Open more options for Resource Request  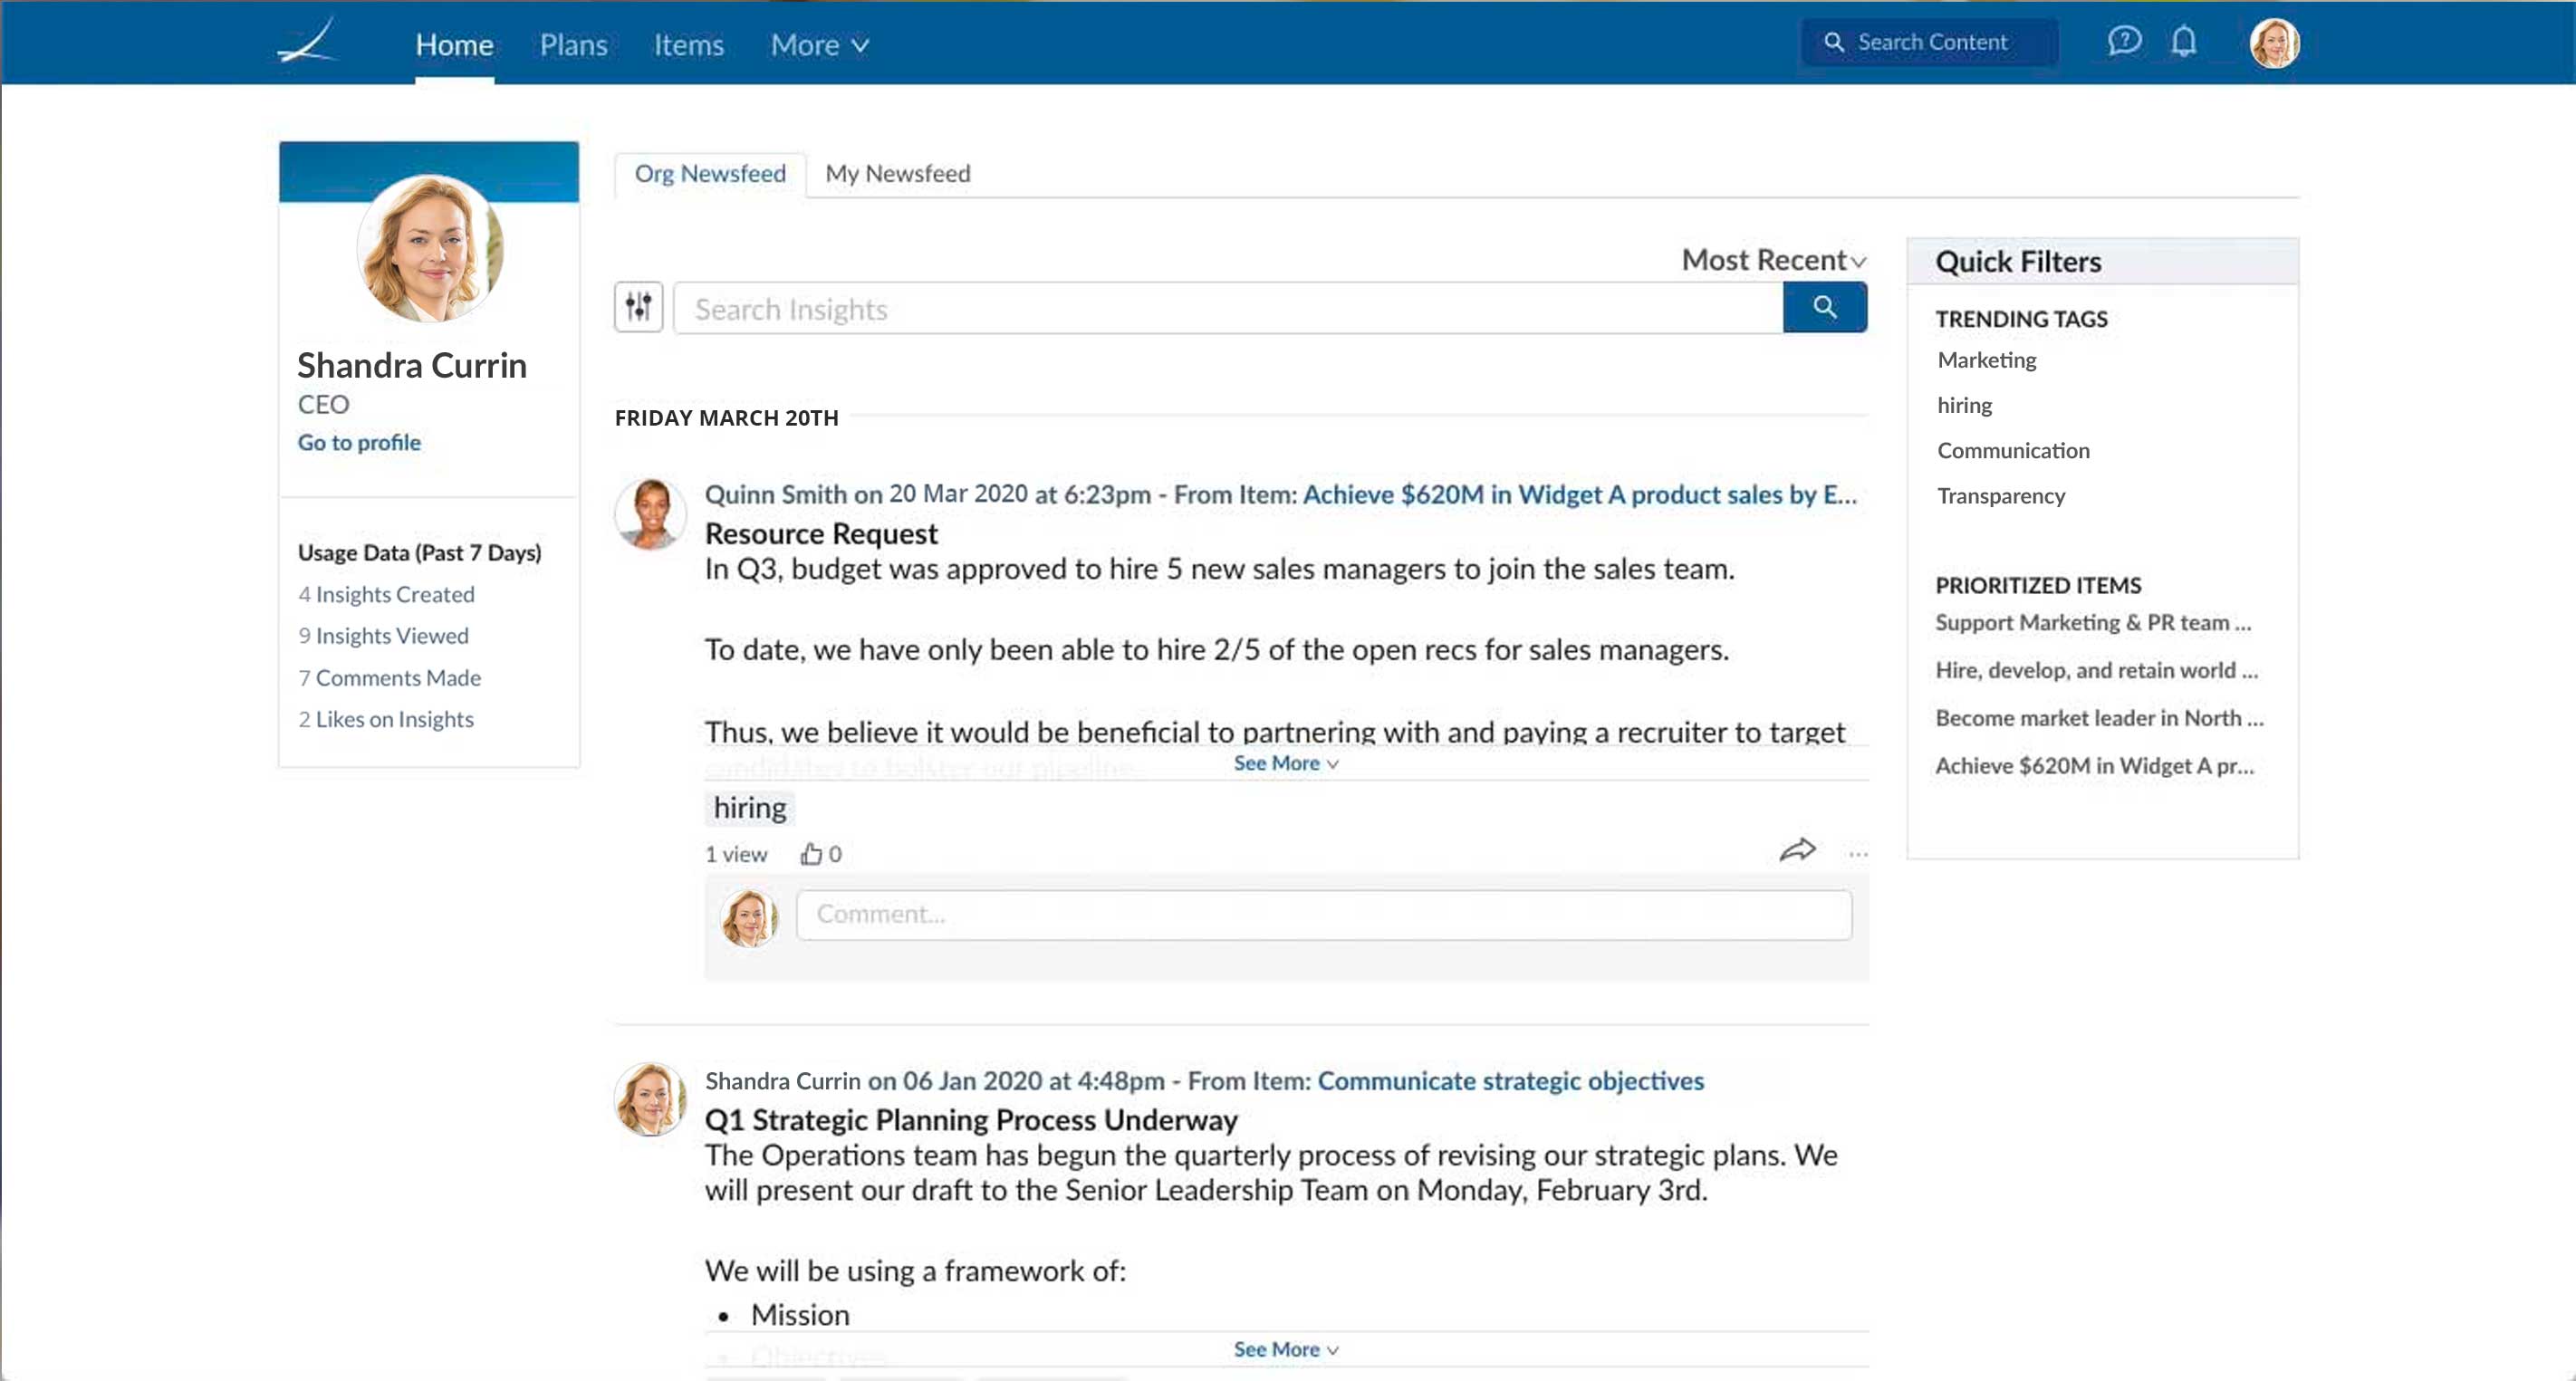click(1858, 854)
